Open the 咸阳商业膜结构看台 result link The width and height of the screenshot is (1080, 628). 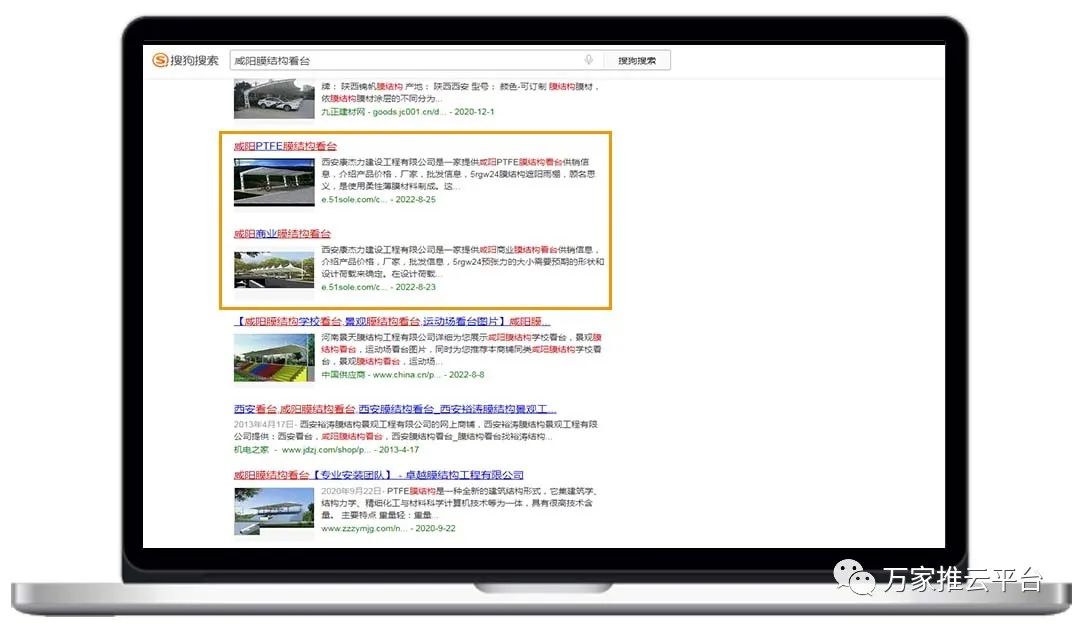[x=282, y=233]
